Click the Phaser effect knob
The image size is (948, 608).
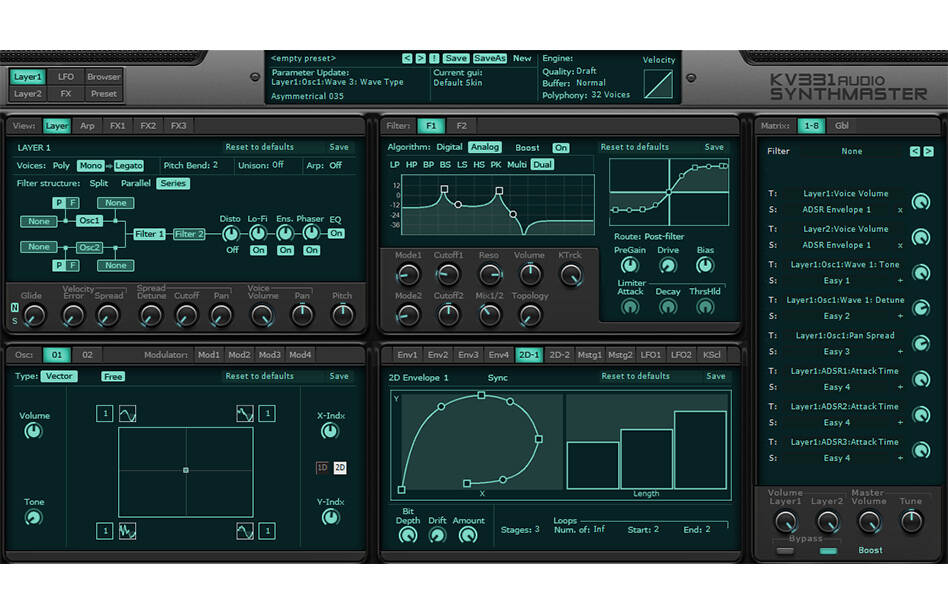(x=311, y=233)
